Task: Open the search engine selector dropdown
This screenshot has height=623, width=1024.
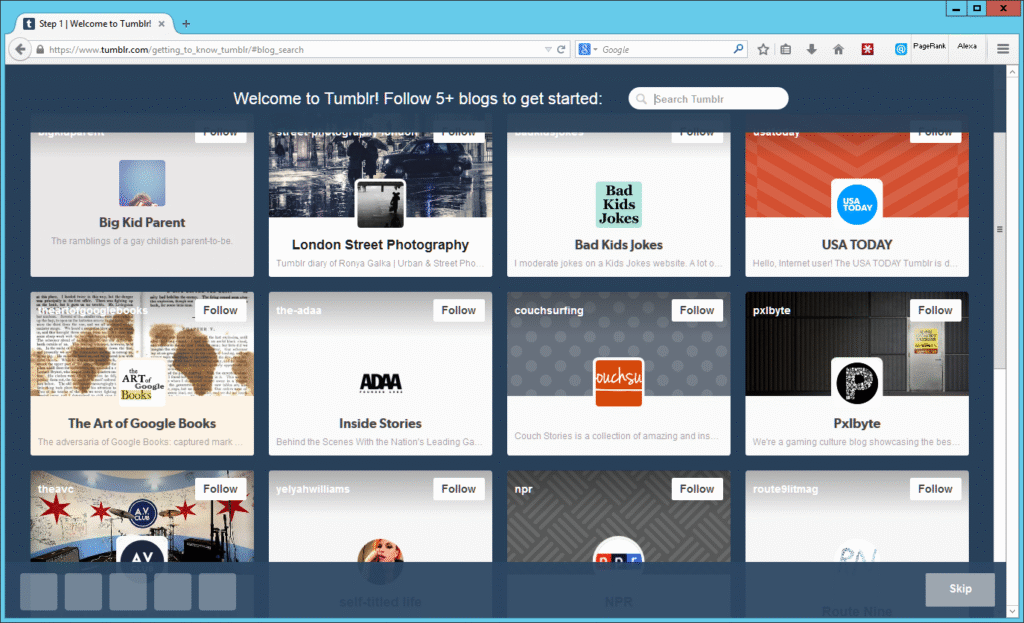Action: coord(588,49)
